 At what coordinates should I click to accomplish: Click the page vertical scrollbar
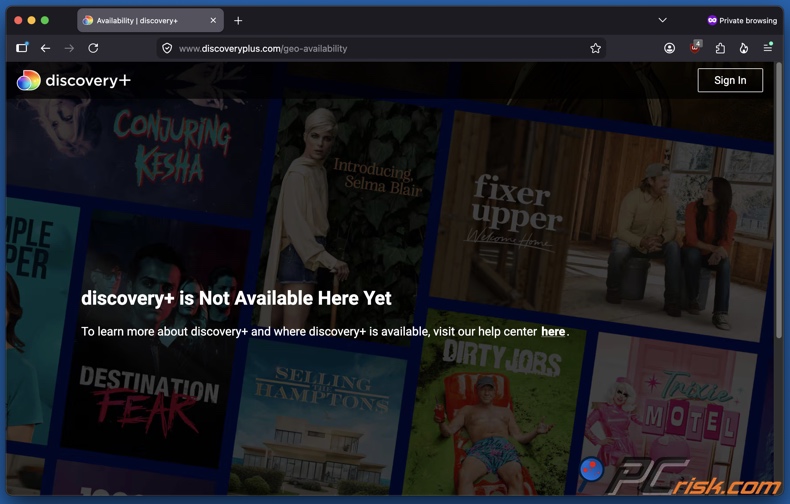coord(779,202)
